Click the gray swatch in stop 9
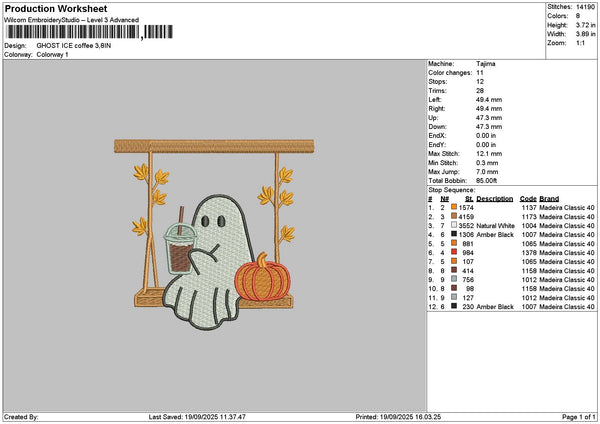 (454, 279)
